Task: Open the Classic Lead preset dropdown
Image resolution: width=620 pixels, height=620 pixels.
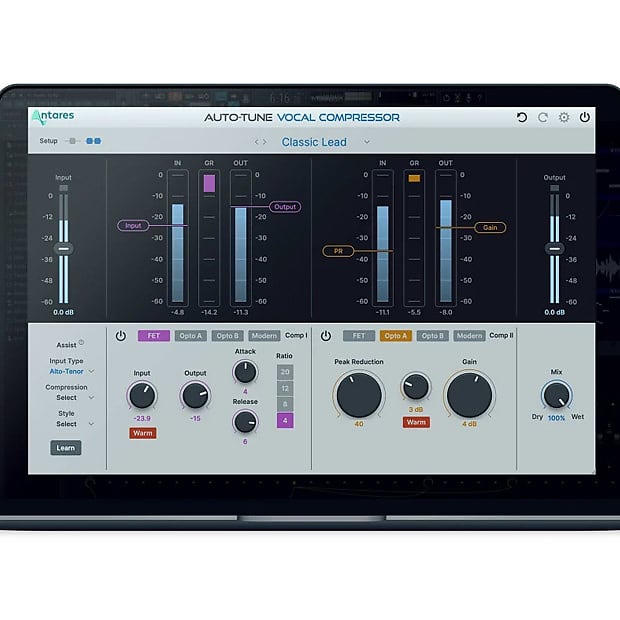Action: pos(367,142)
